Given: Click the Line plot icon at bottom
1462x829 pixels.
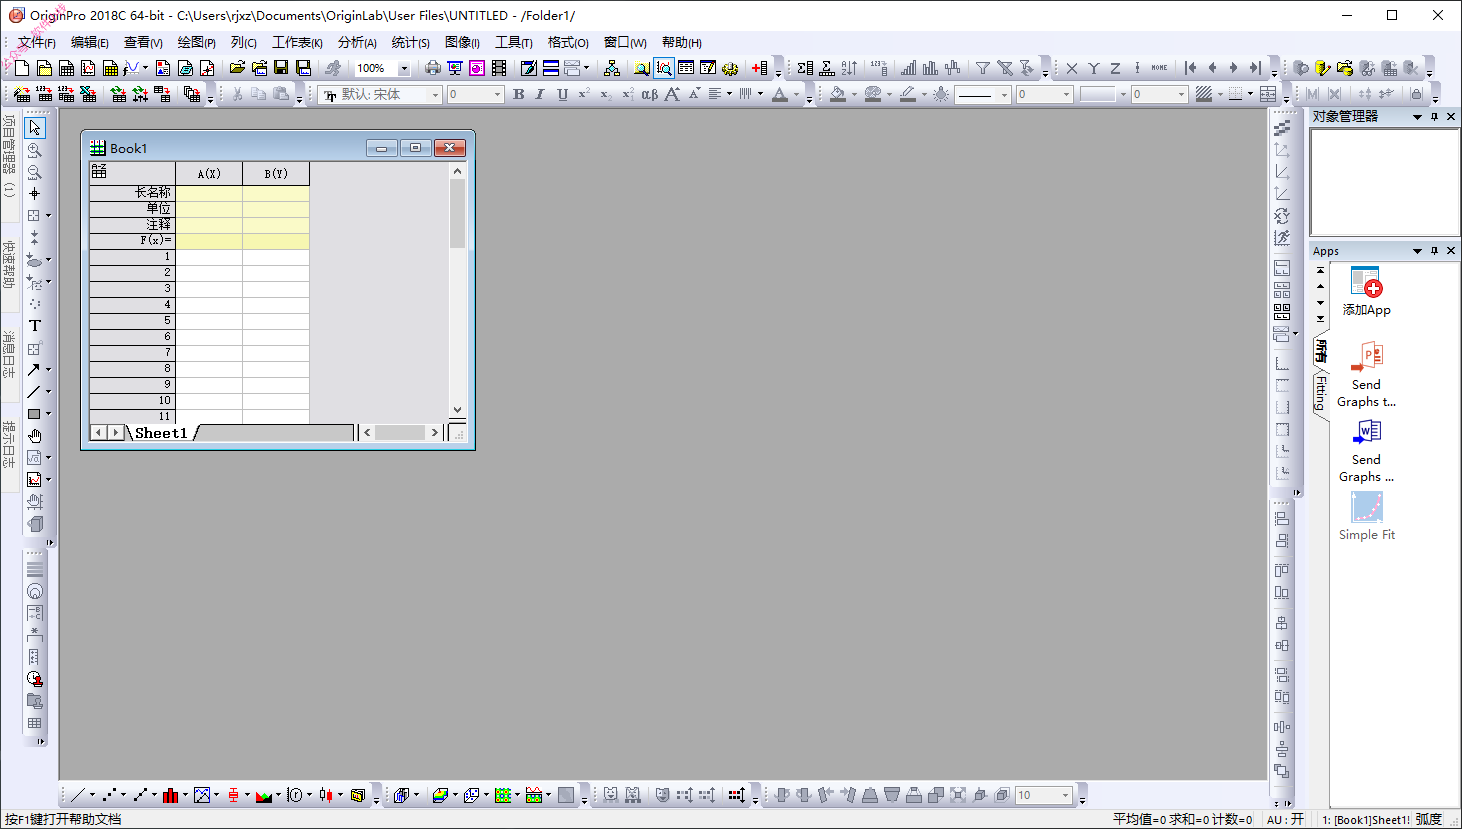Looking at the screenshot, I should pyautogui.click(x=78, y=795).
